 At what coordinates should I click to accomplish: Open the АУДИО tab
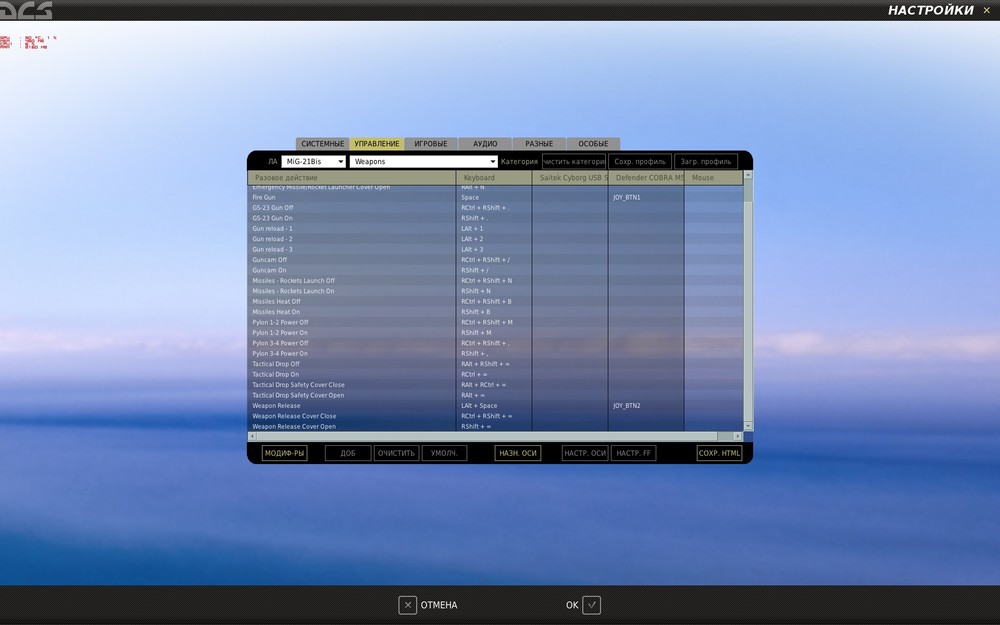(485, 143)
